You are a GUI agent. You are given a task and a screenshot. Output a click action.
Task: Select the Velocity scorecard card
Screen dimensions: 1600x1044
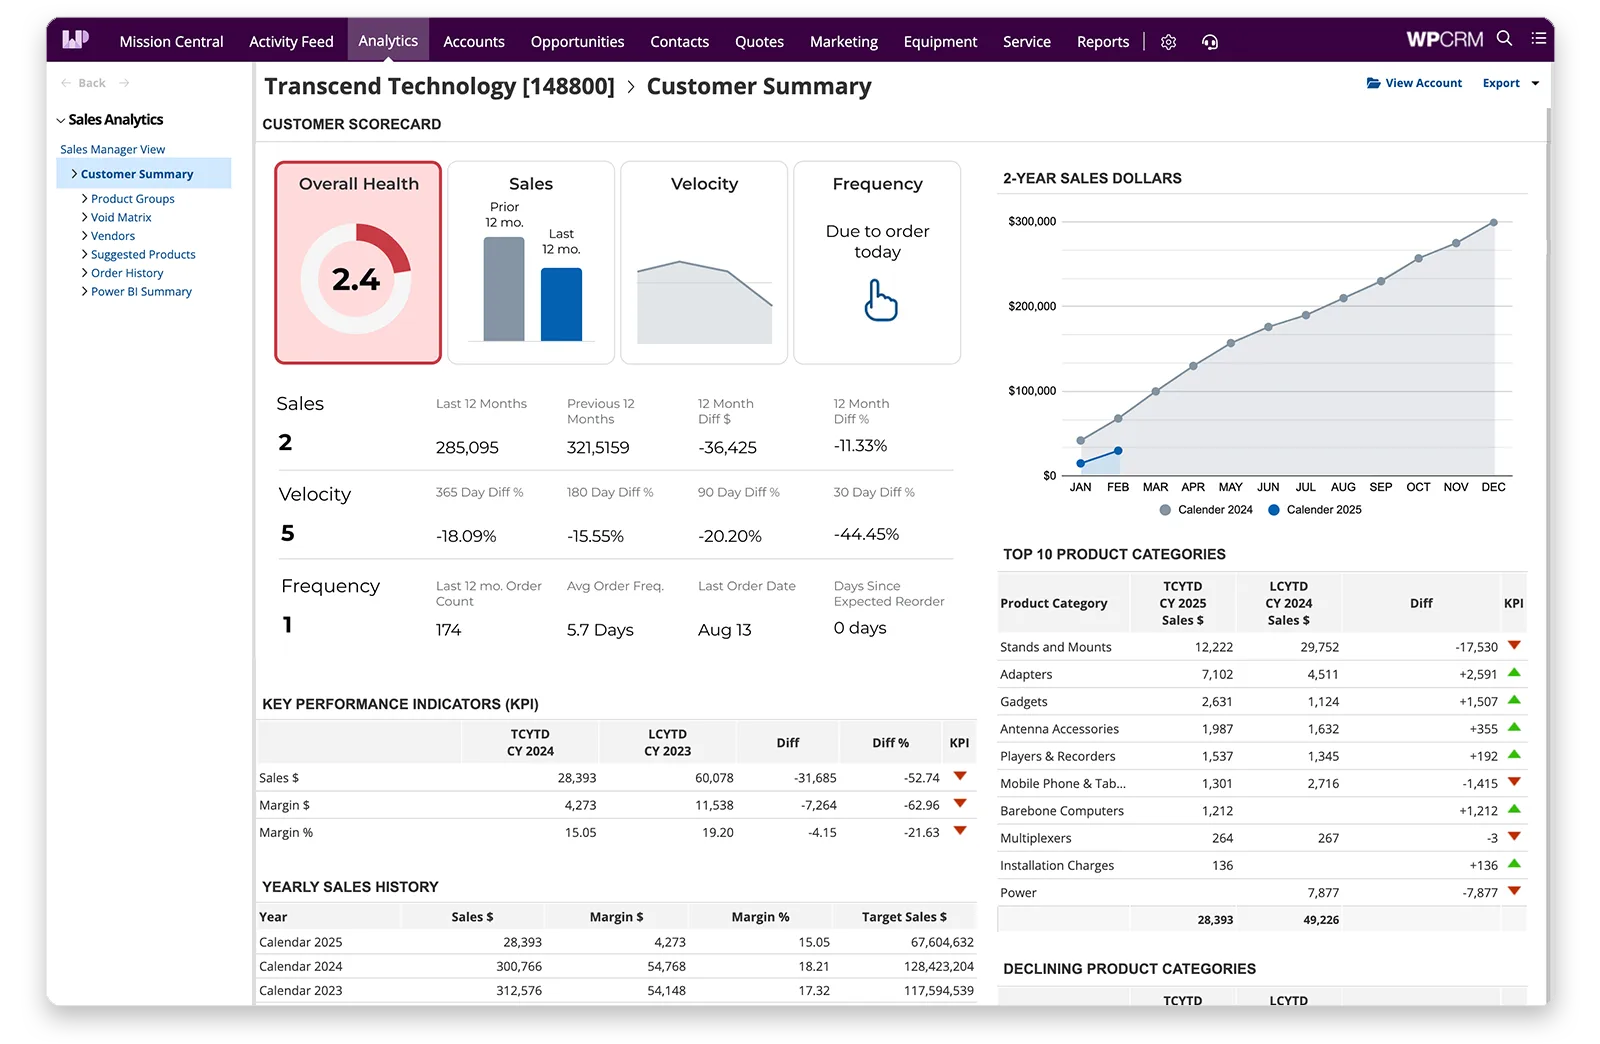coord(704,262)
